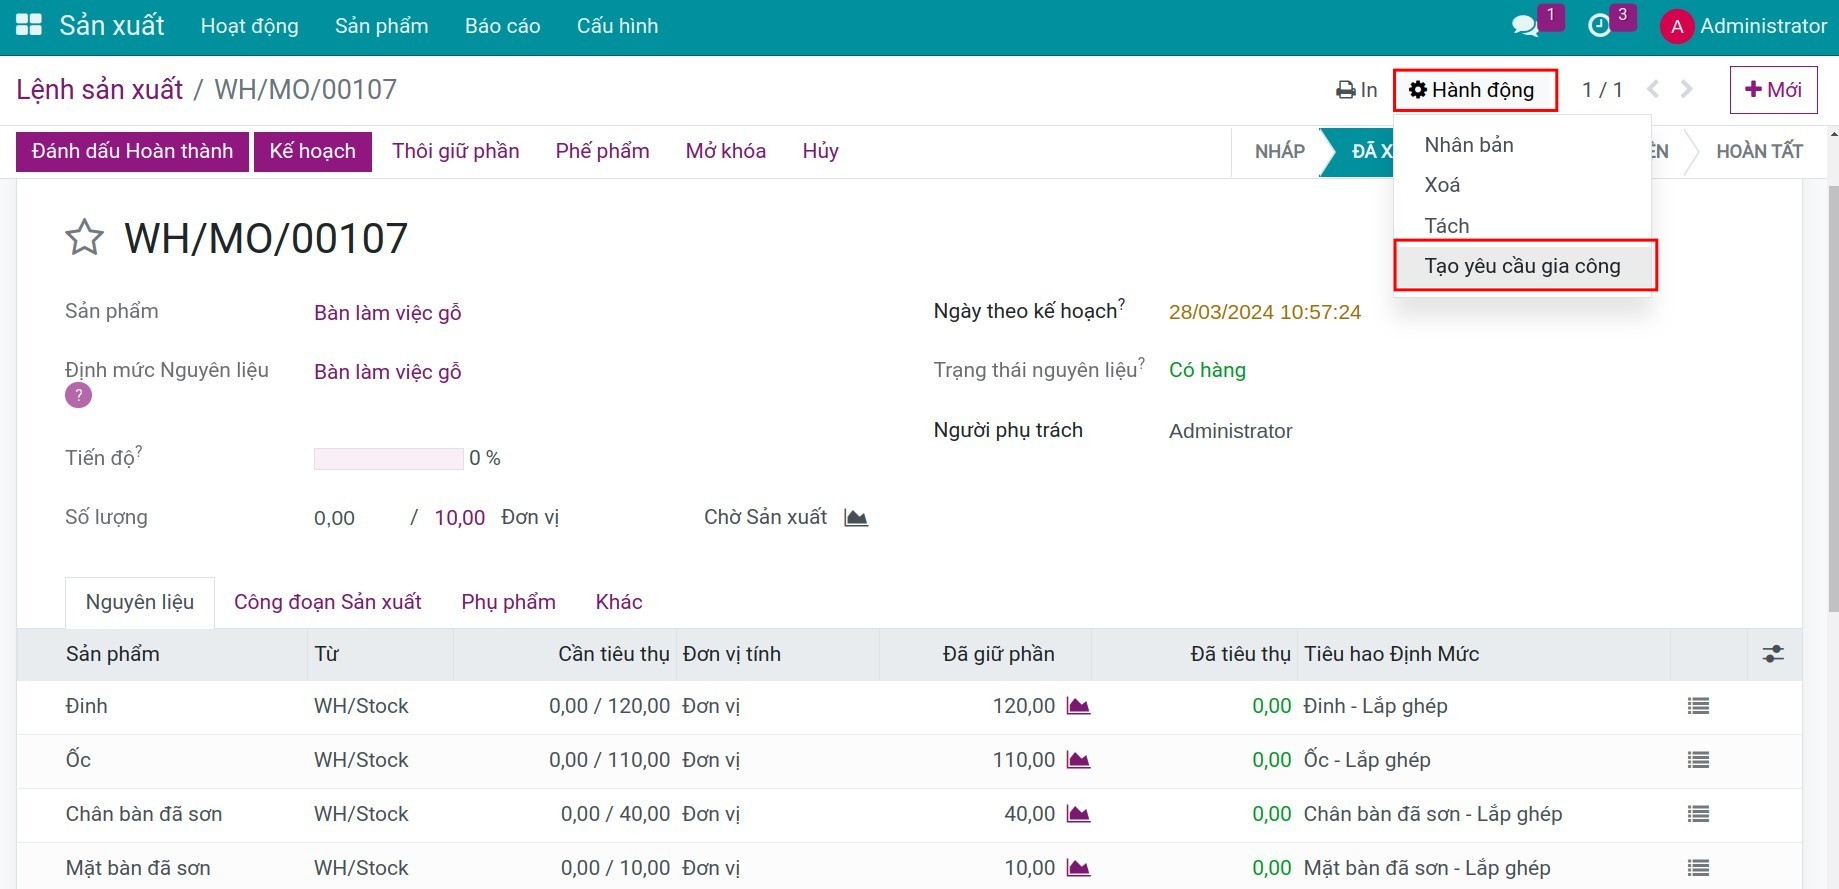Select Tạo yêu cầu gia công

[x=1523, y=266]
